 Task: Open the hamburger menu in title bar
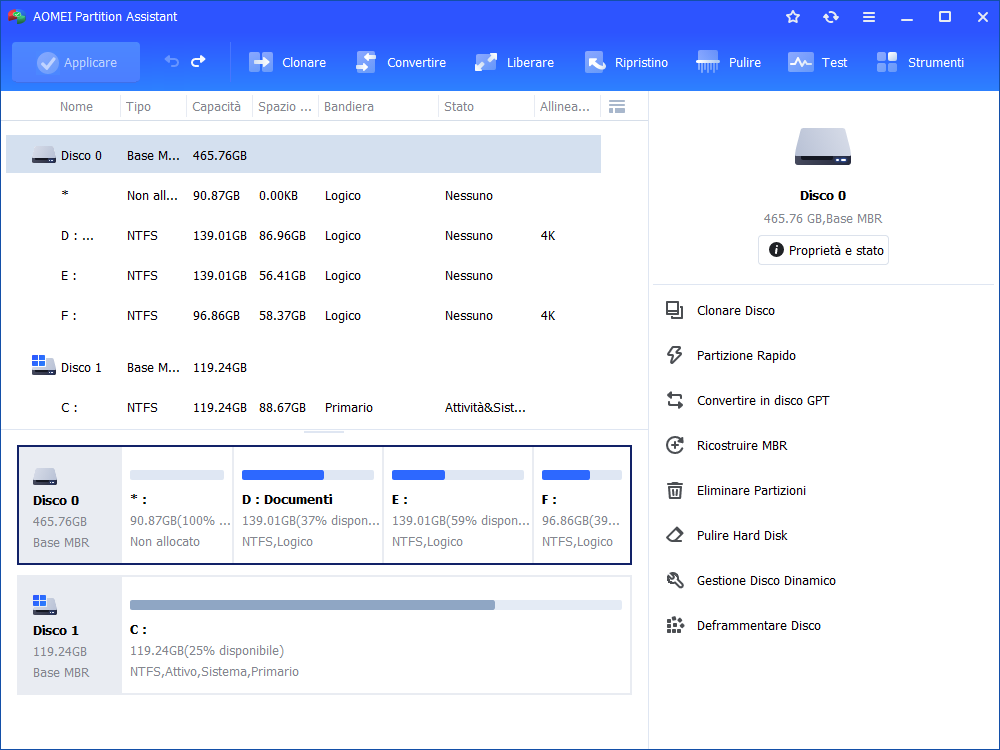pyautogui.click(x=869, y=17)
